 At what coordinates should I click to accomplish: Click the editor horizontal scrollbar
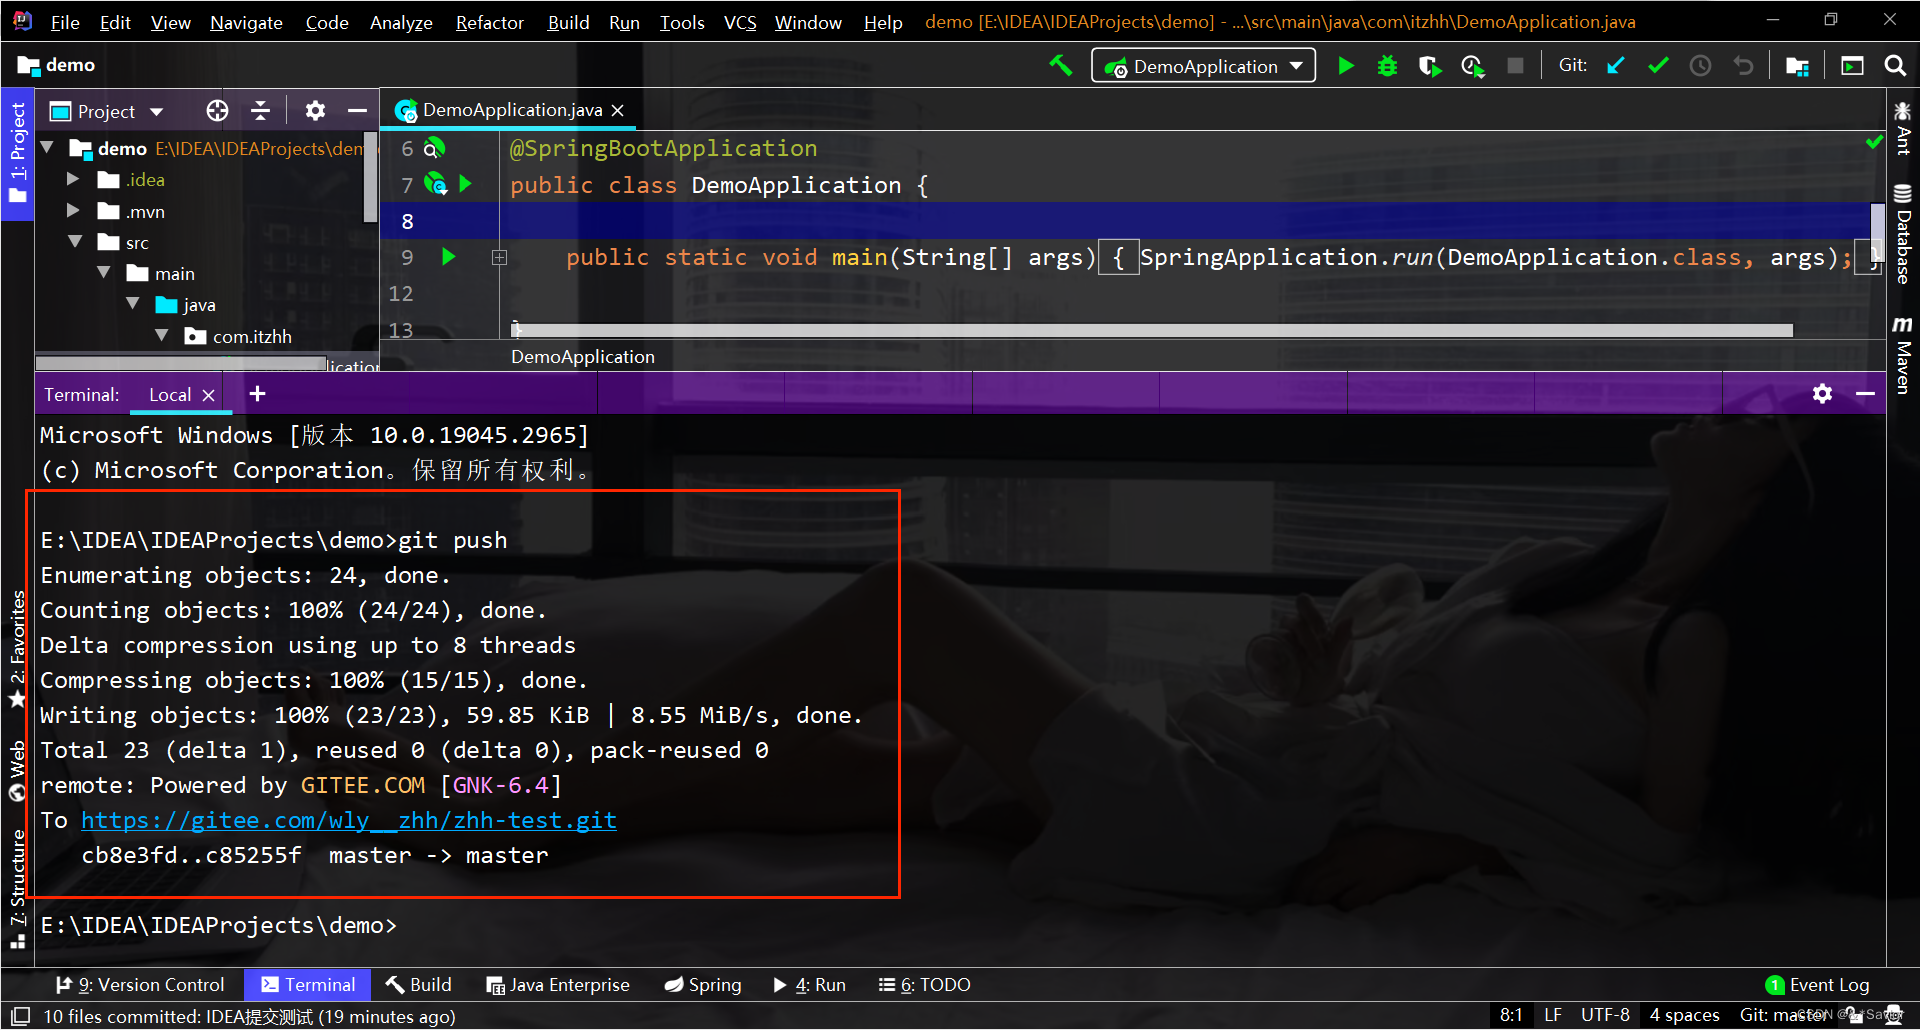[1152, 330]
